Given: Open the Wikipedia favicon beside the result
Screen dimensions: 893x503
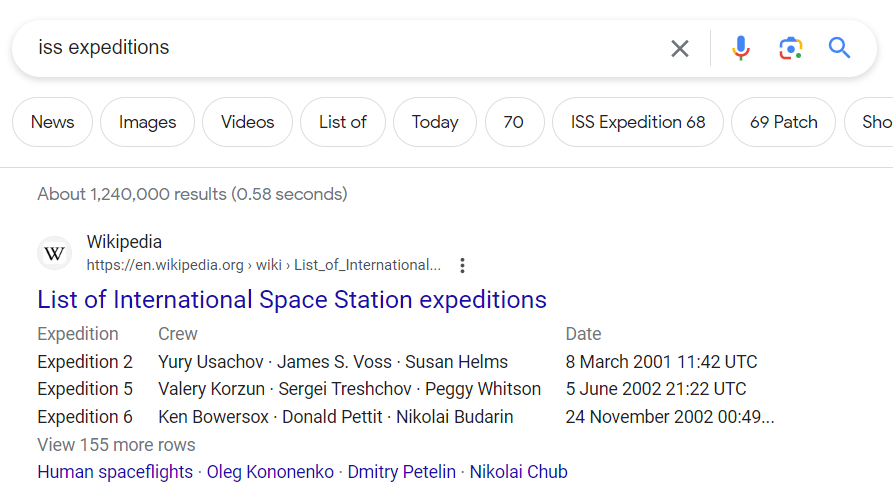Looking at the screenshot, I should [x=55, y=253].
